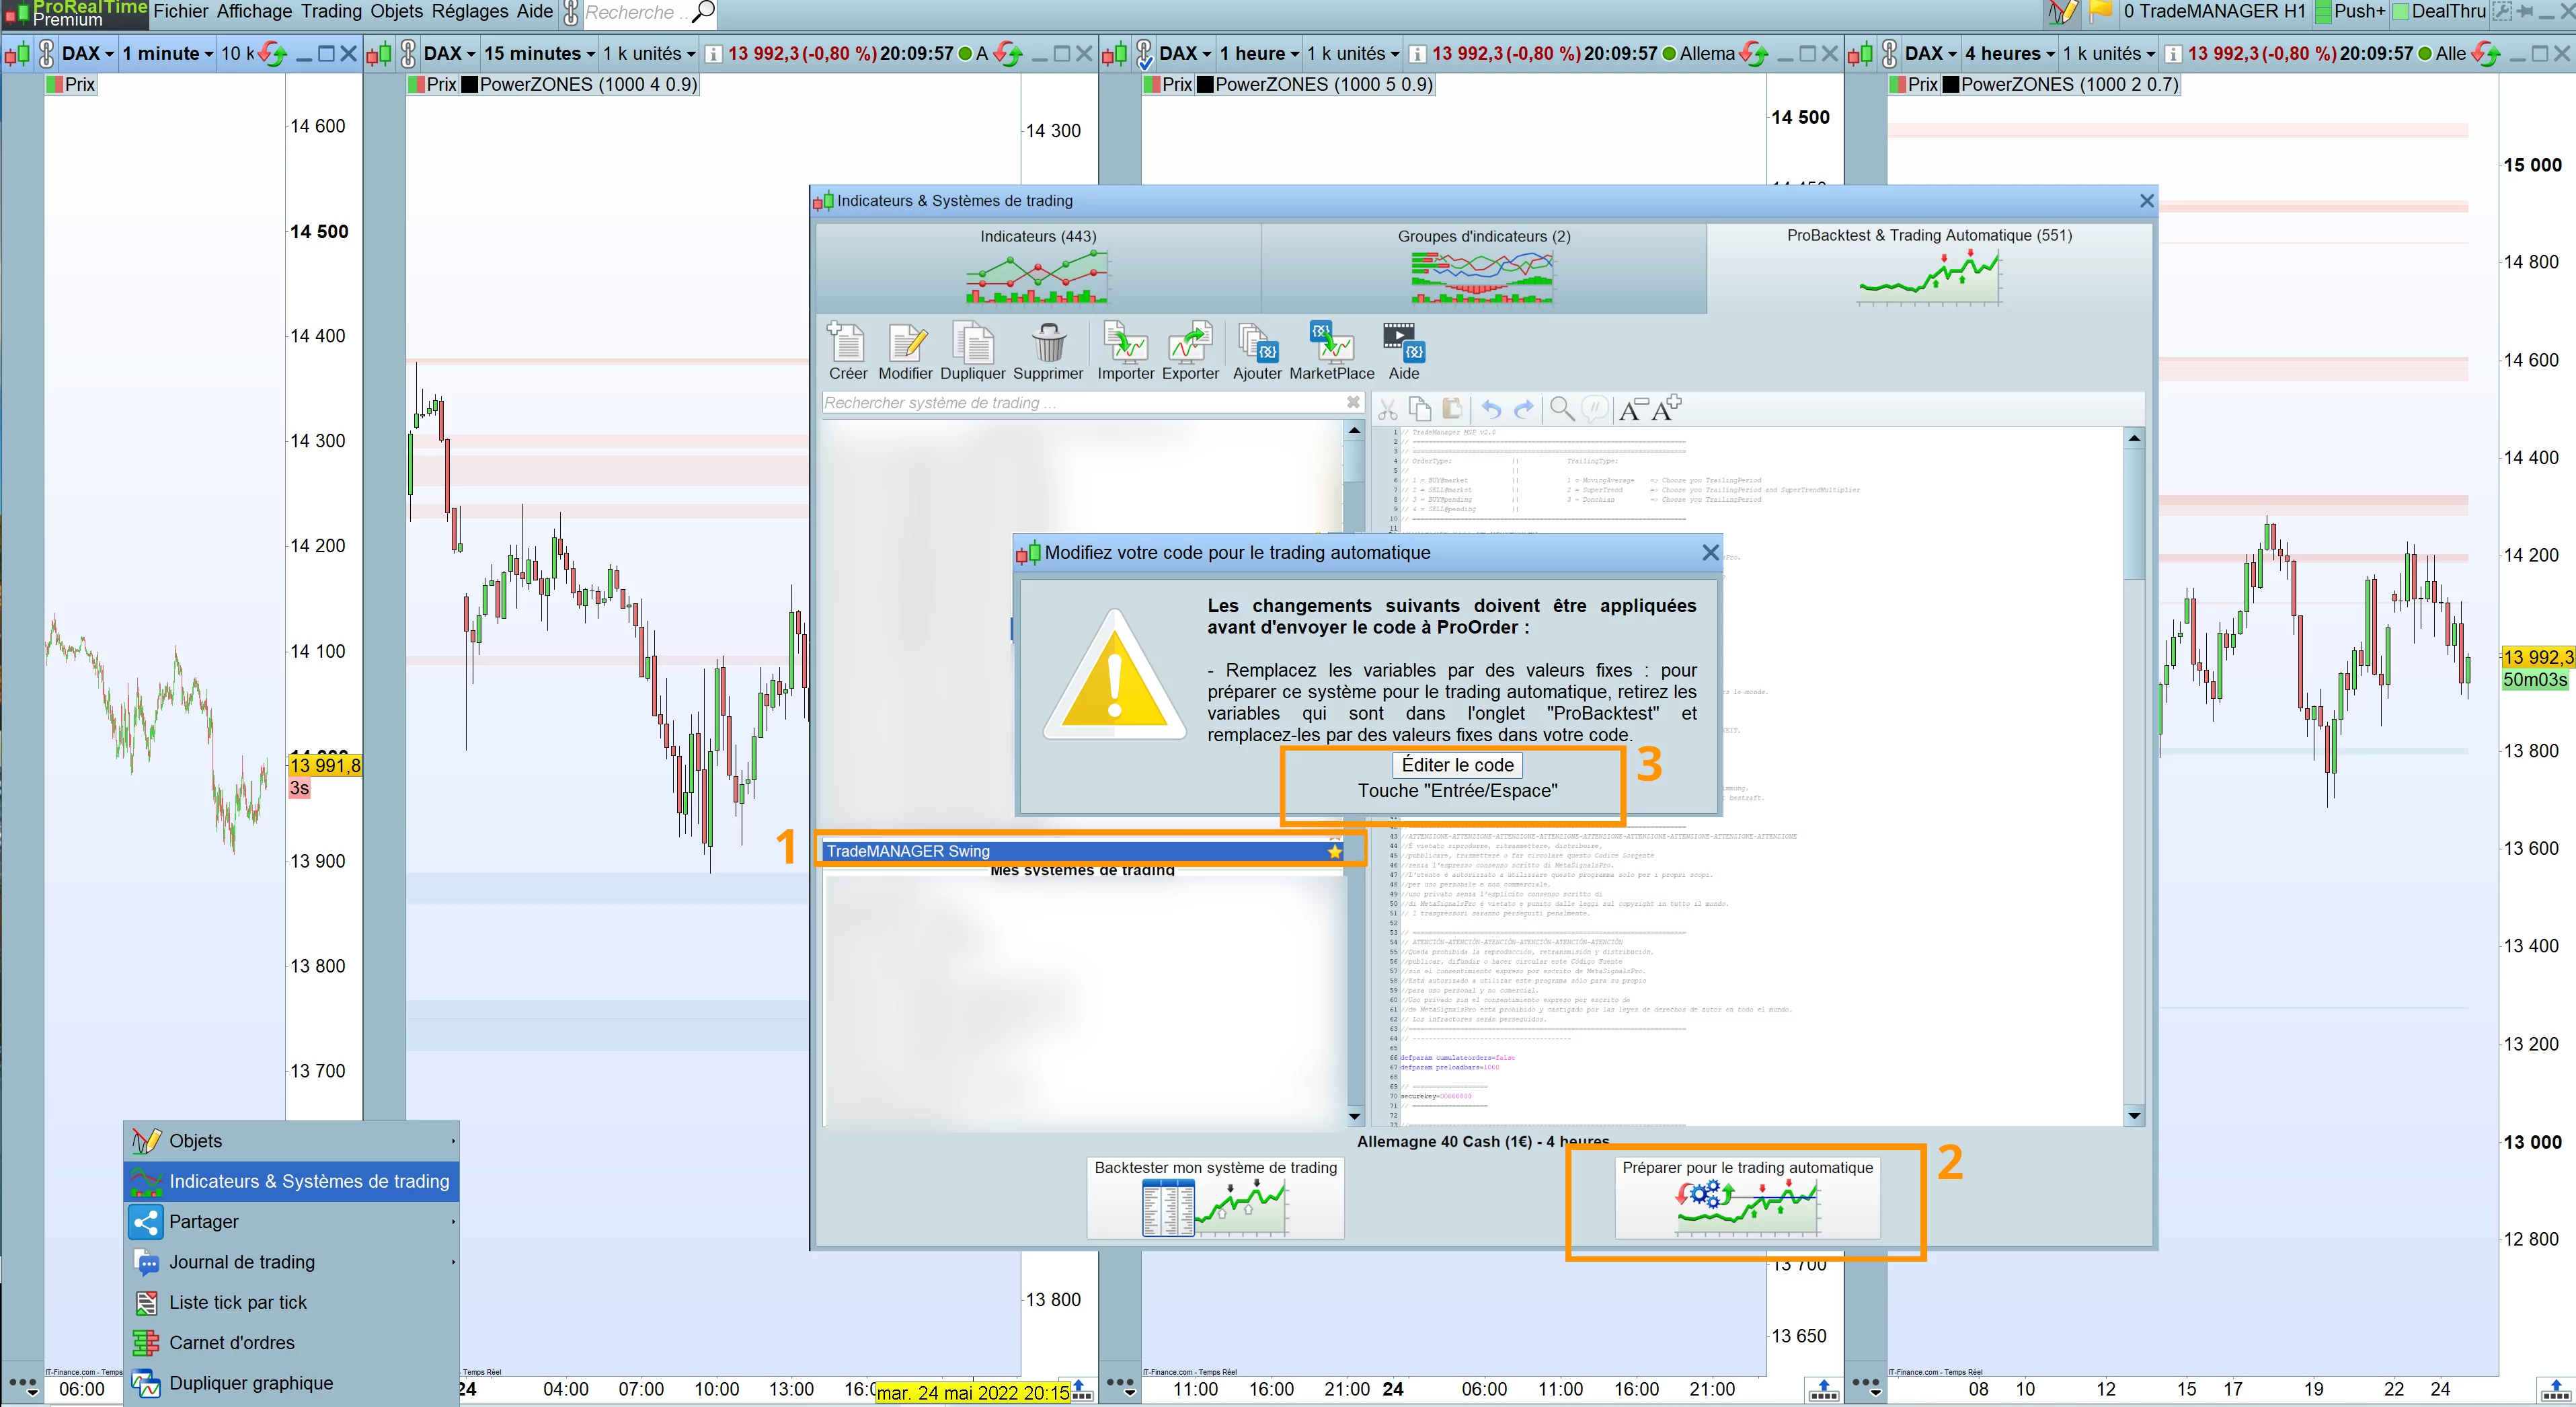Click the info icon on the 15 minutes chart

pyautogui.click(x=713, y=54)
